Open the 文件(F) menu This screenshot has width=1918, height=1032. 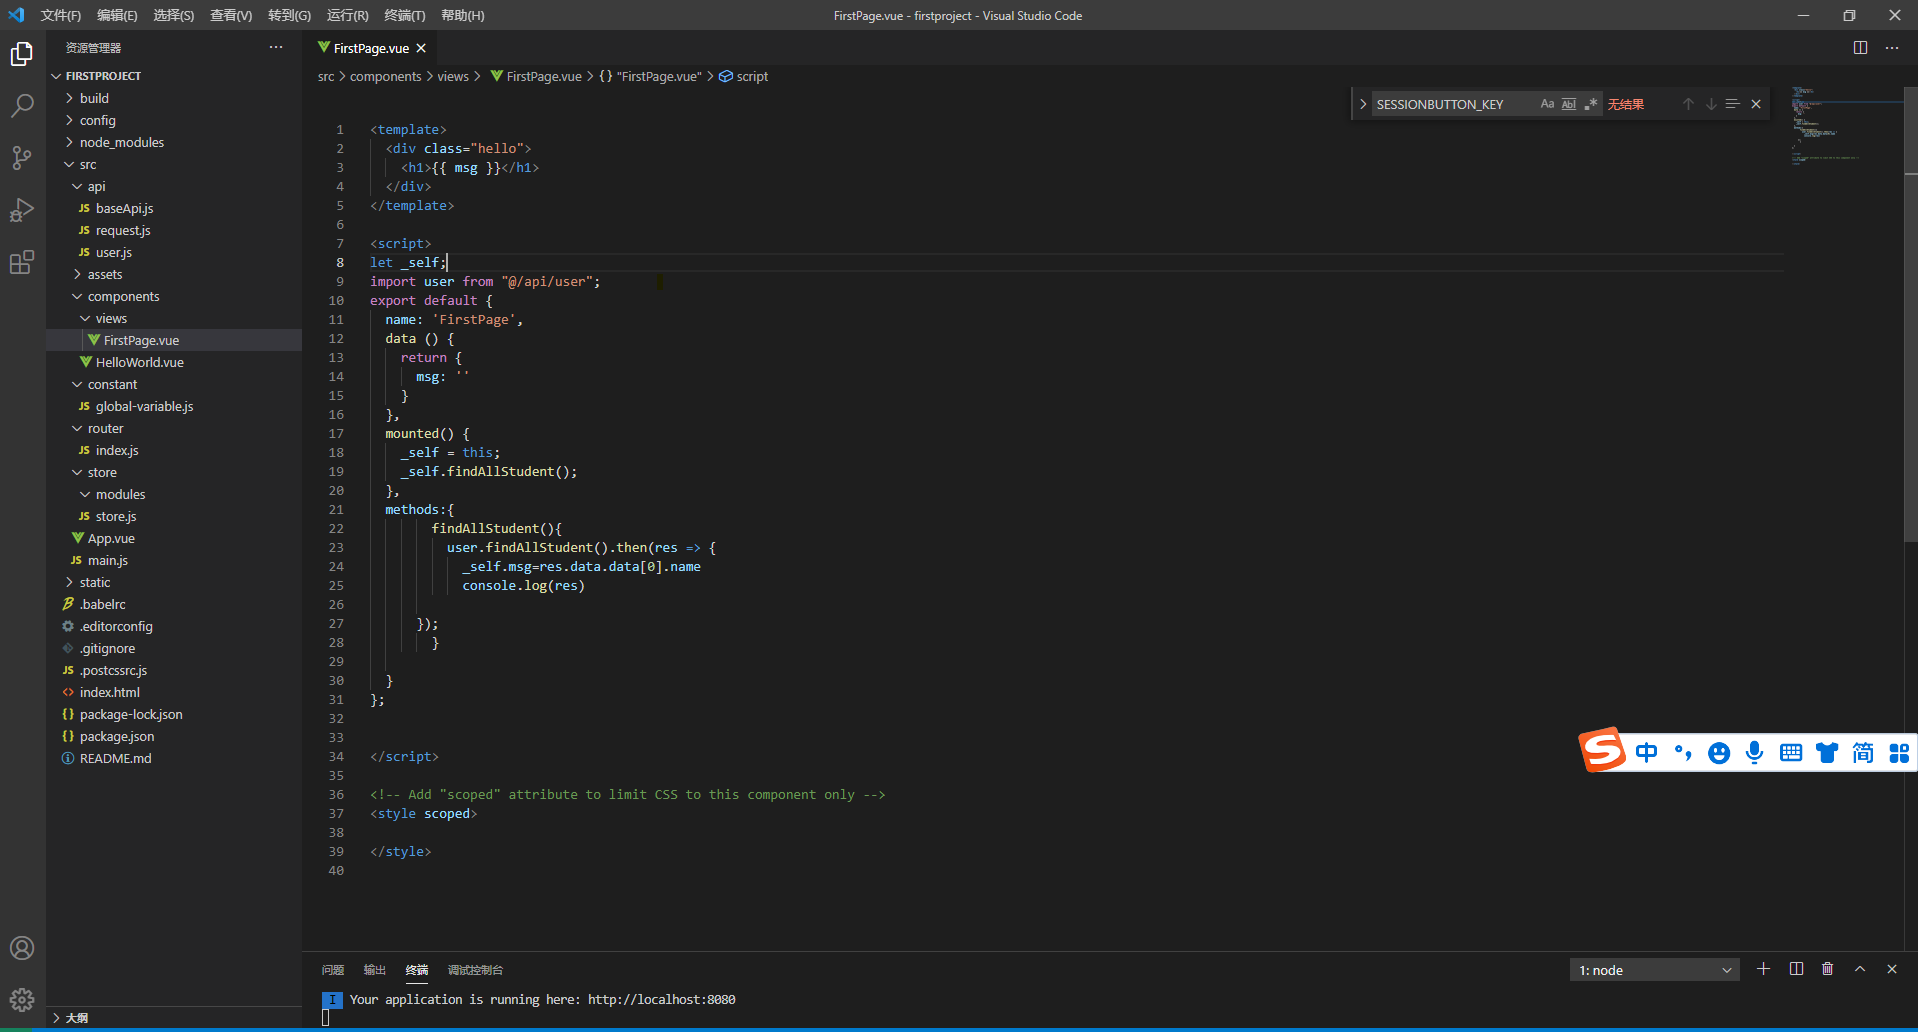[61, 15]
